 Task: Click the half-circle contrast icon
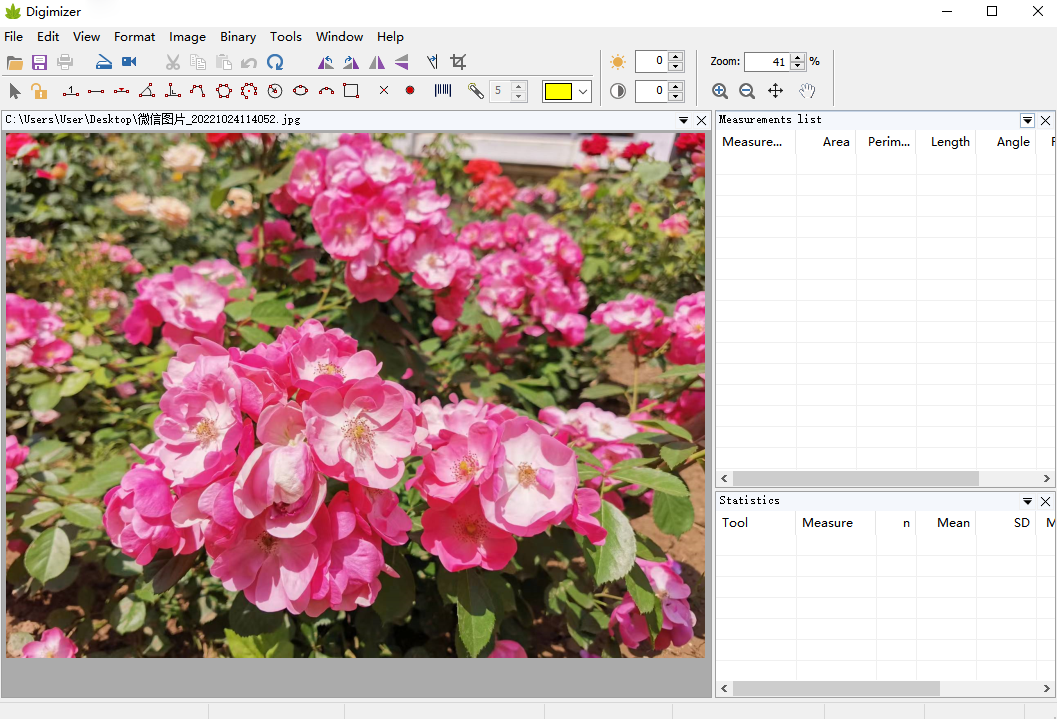pyautogui.click(x=617, y=91)
